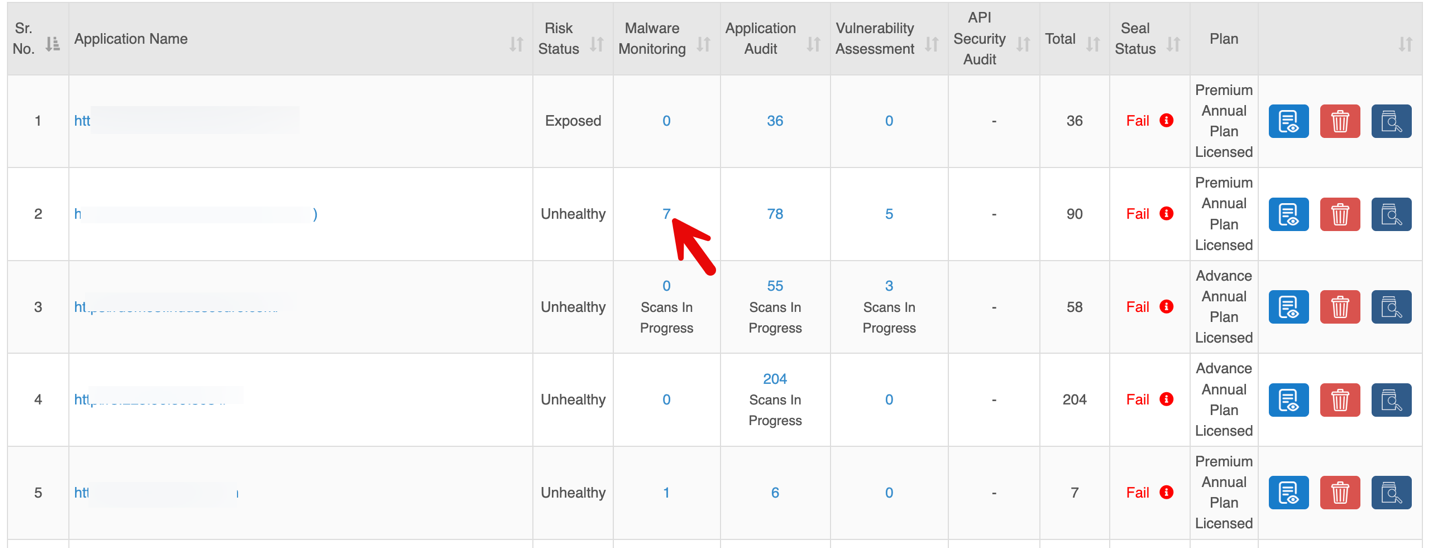Delete the application in row 2

tap(1339, 214)
